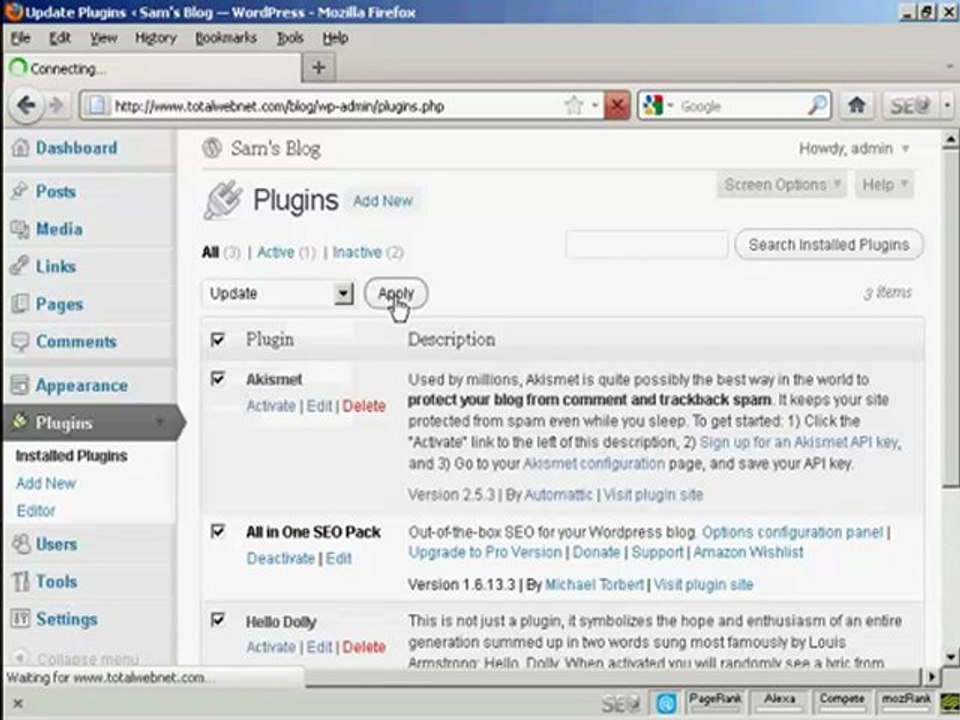Click the search magnifier icon
960x720 pixels.
pos(817,106)
